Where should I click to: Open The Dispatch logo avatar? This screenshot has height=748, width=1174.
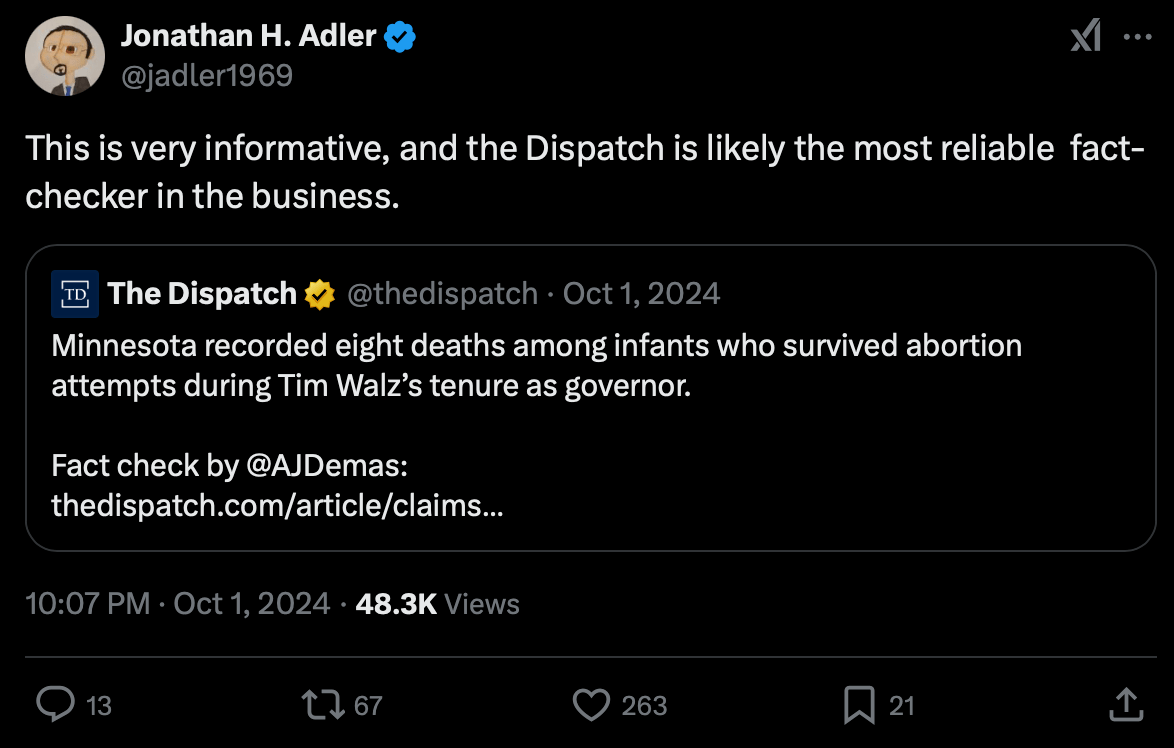click(x=75, y=294)
